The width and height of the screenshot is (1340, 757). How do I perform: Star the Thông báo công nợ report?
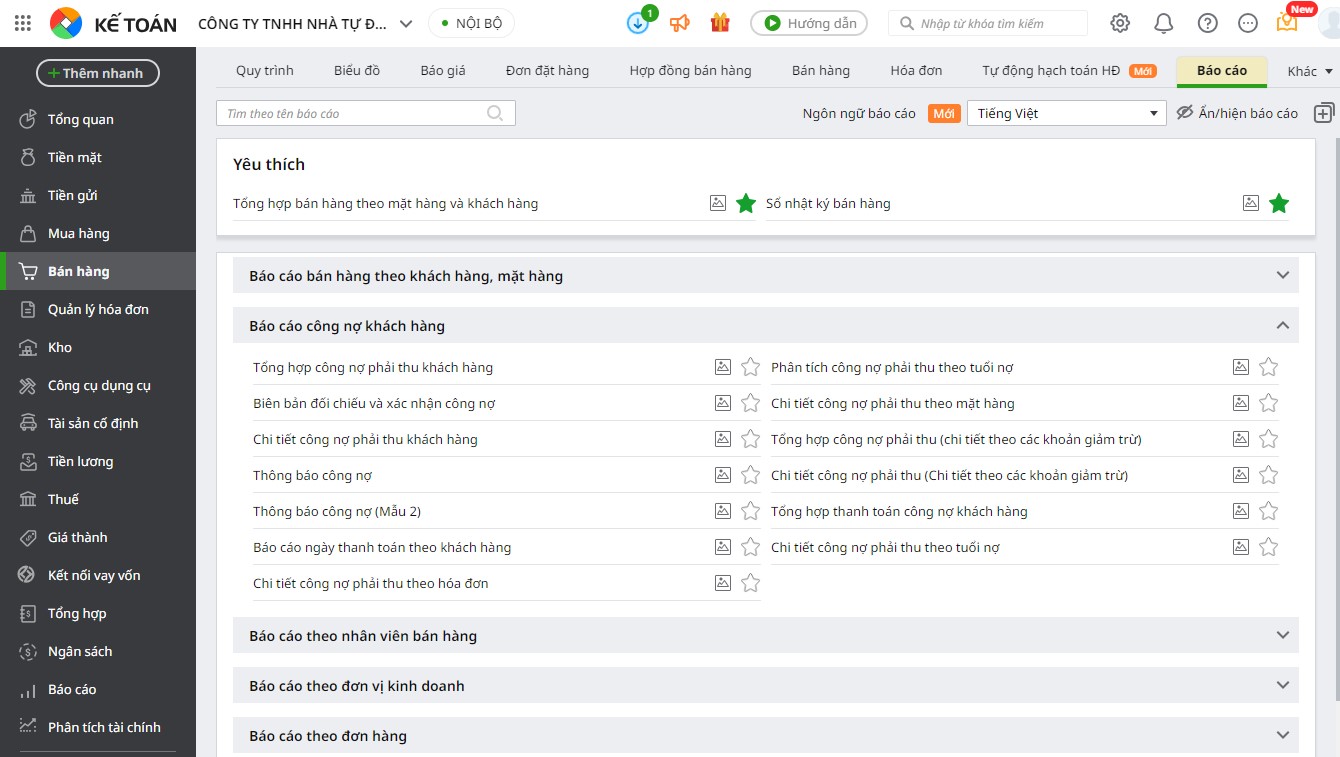click(751, 475)
